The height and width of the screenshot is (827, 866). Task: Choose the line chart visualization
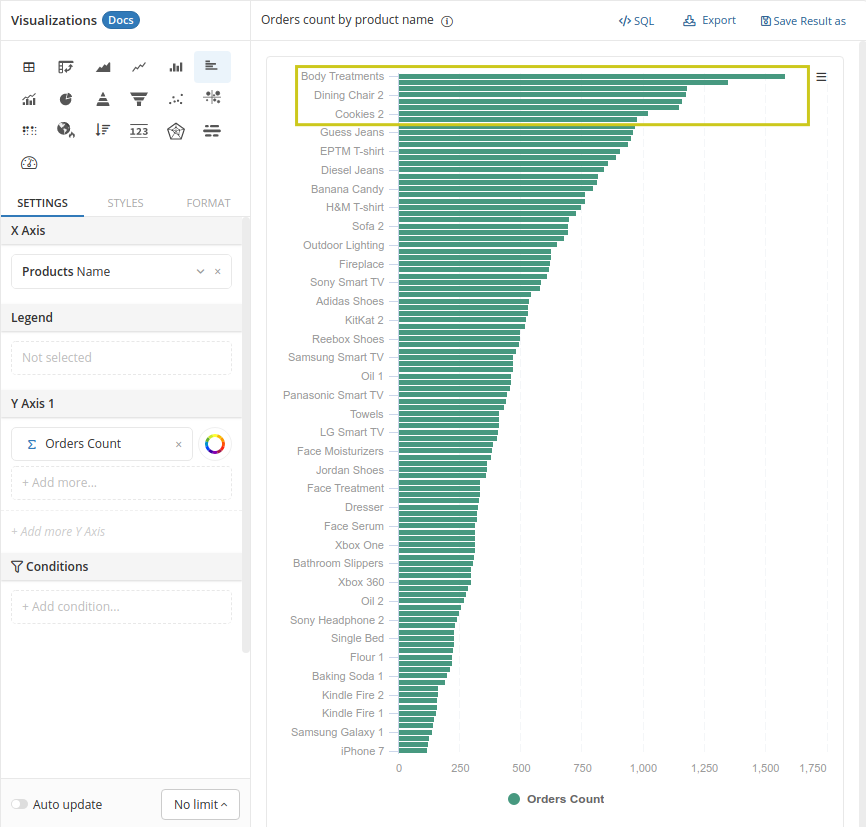click(139, 67)
